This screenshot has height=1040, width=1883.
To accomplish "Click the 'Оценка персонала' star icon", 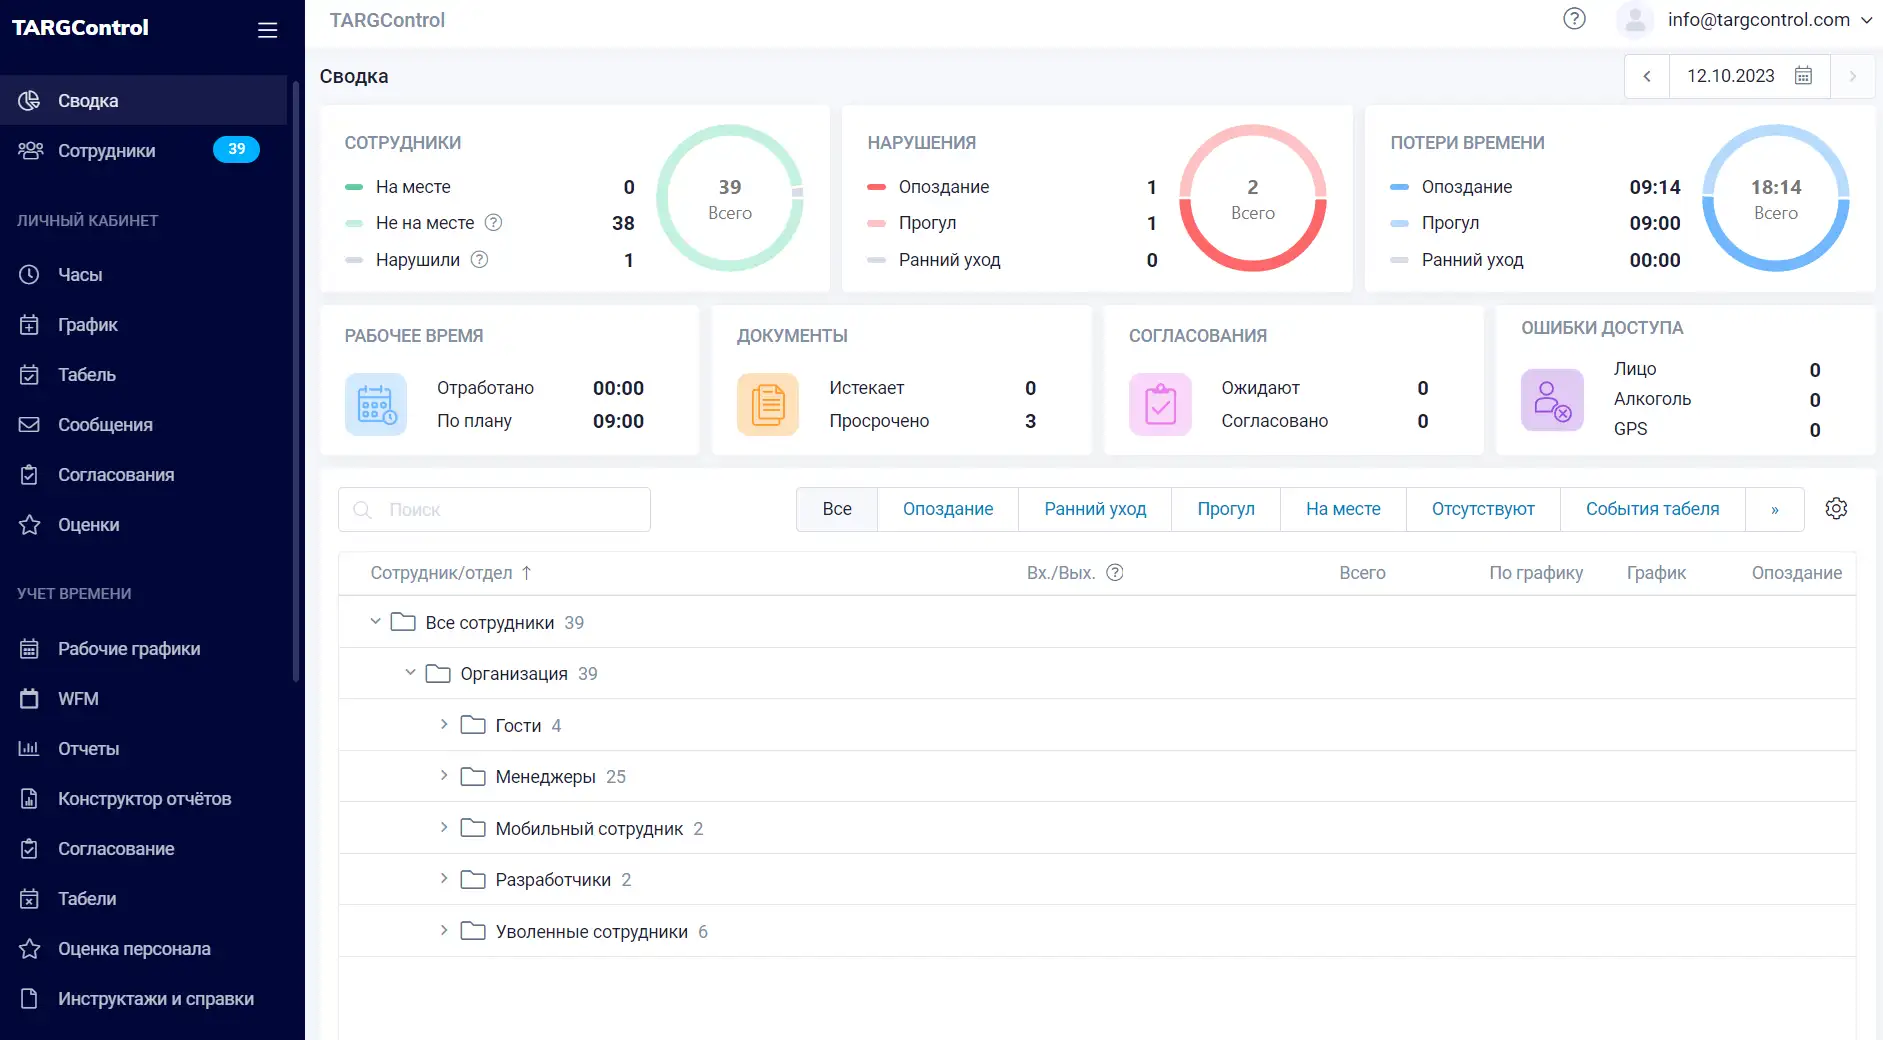I will click(x=30, y=949).
